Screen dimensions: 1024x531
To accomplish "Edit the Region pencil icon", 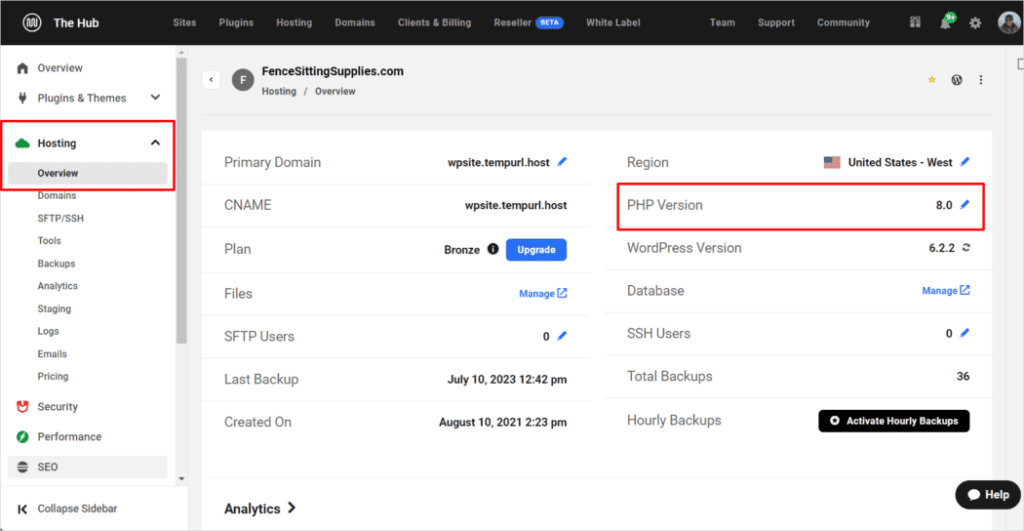I will click(965, 162).
